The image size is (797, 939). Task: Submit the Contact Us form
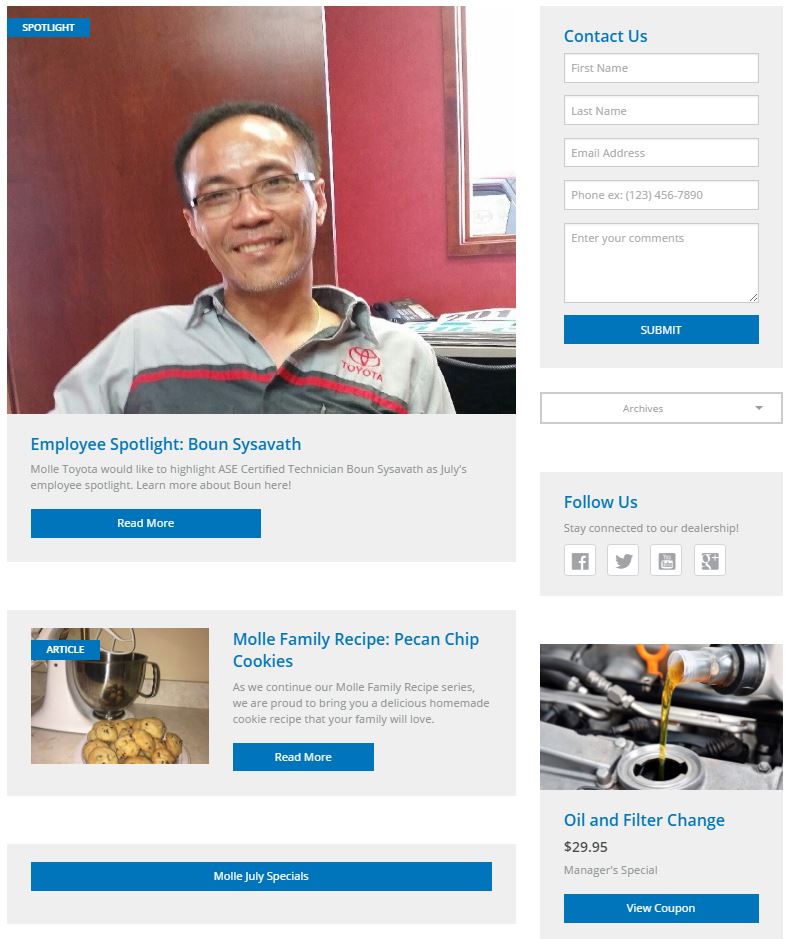pos(661,330)
